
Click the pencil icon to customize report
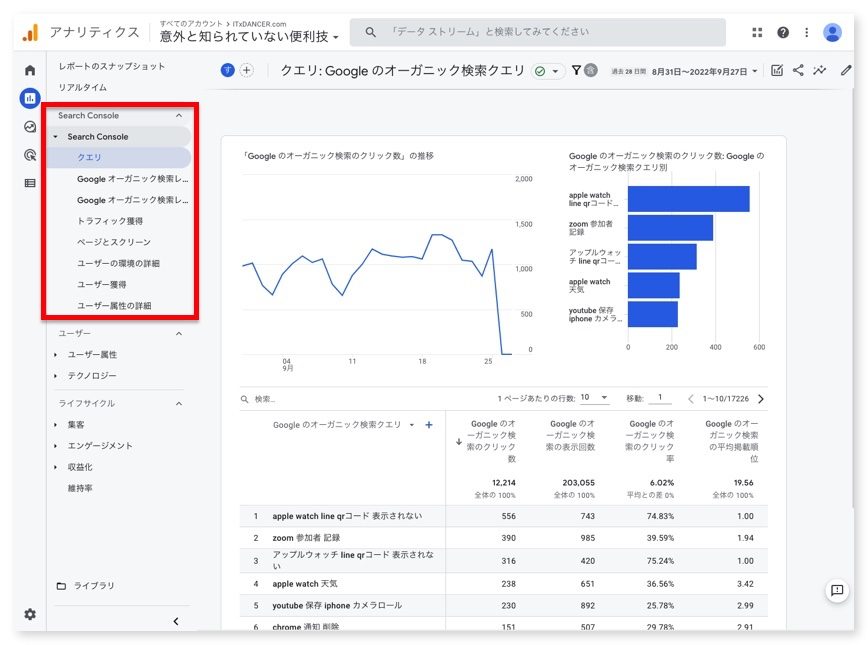846,71
